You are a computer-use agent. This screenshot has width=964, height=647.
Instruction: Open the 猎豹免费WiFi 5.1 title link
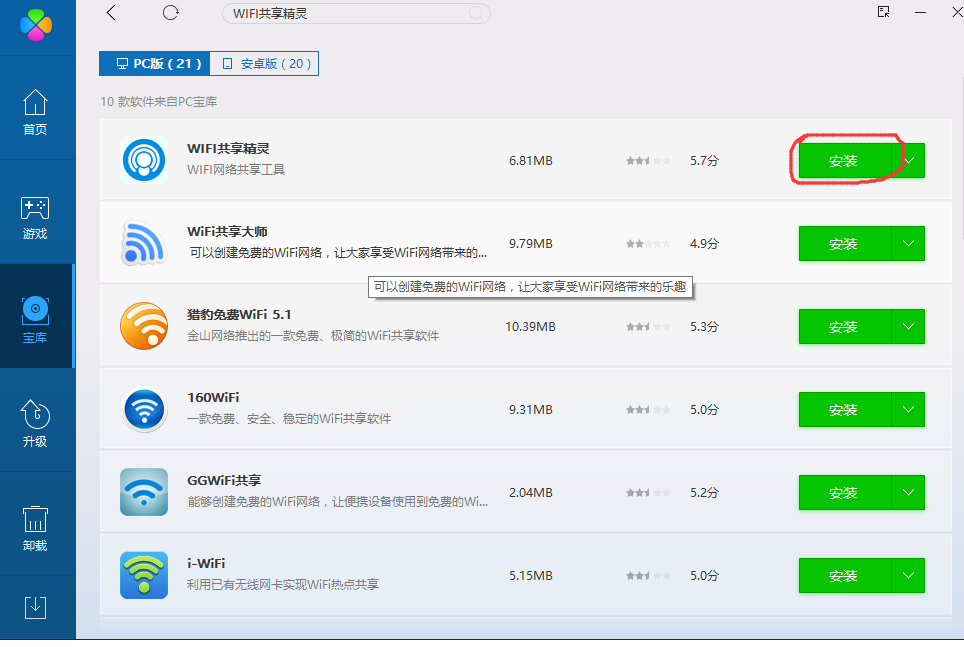(239, 315)
